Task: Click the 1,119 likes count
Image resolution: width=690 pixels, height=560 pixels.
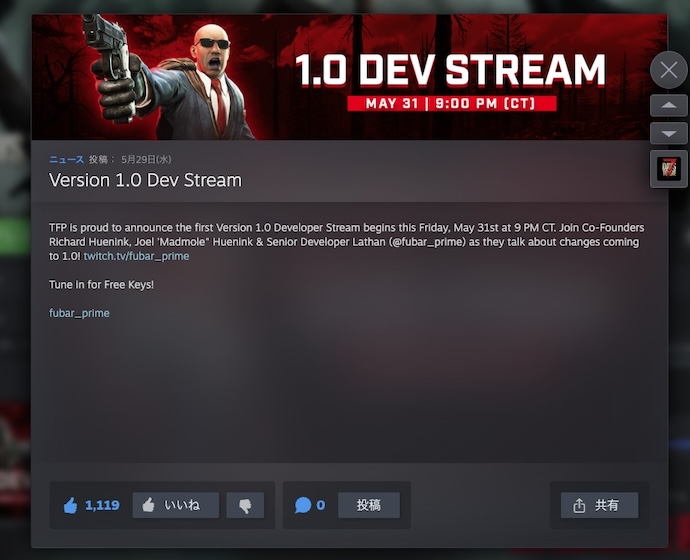Action: tap(102, 505)
